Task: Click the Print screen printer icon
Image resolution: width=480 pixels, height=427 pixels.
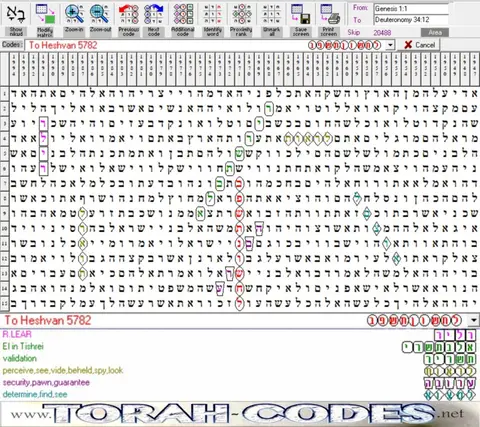Action: [329, 14]
